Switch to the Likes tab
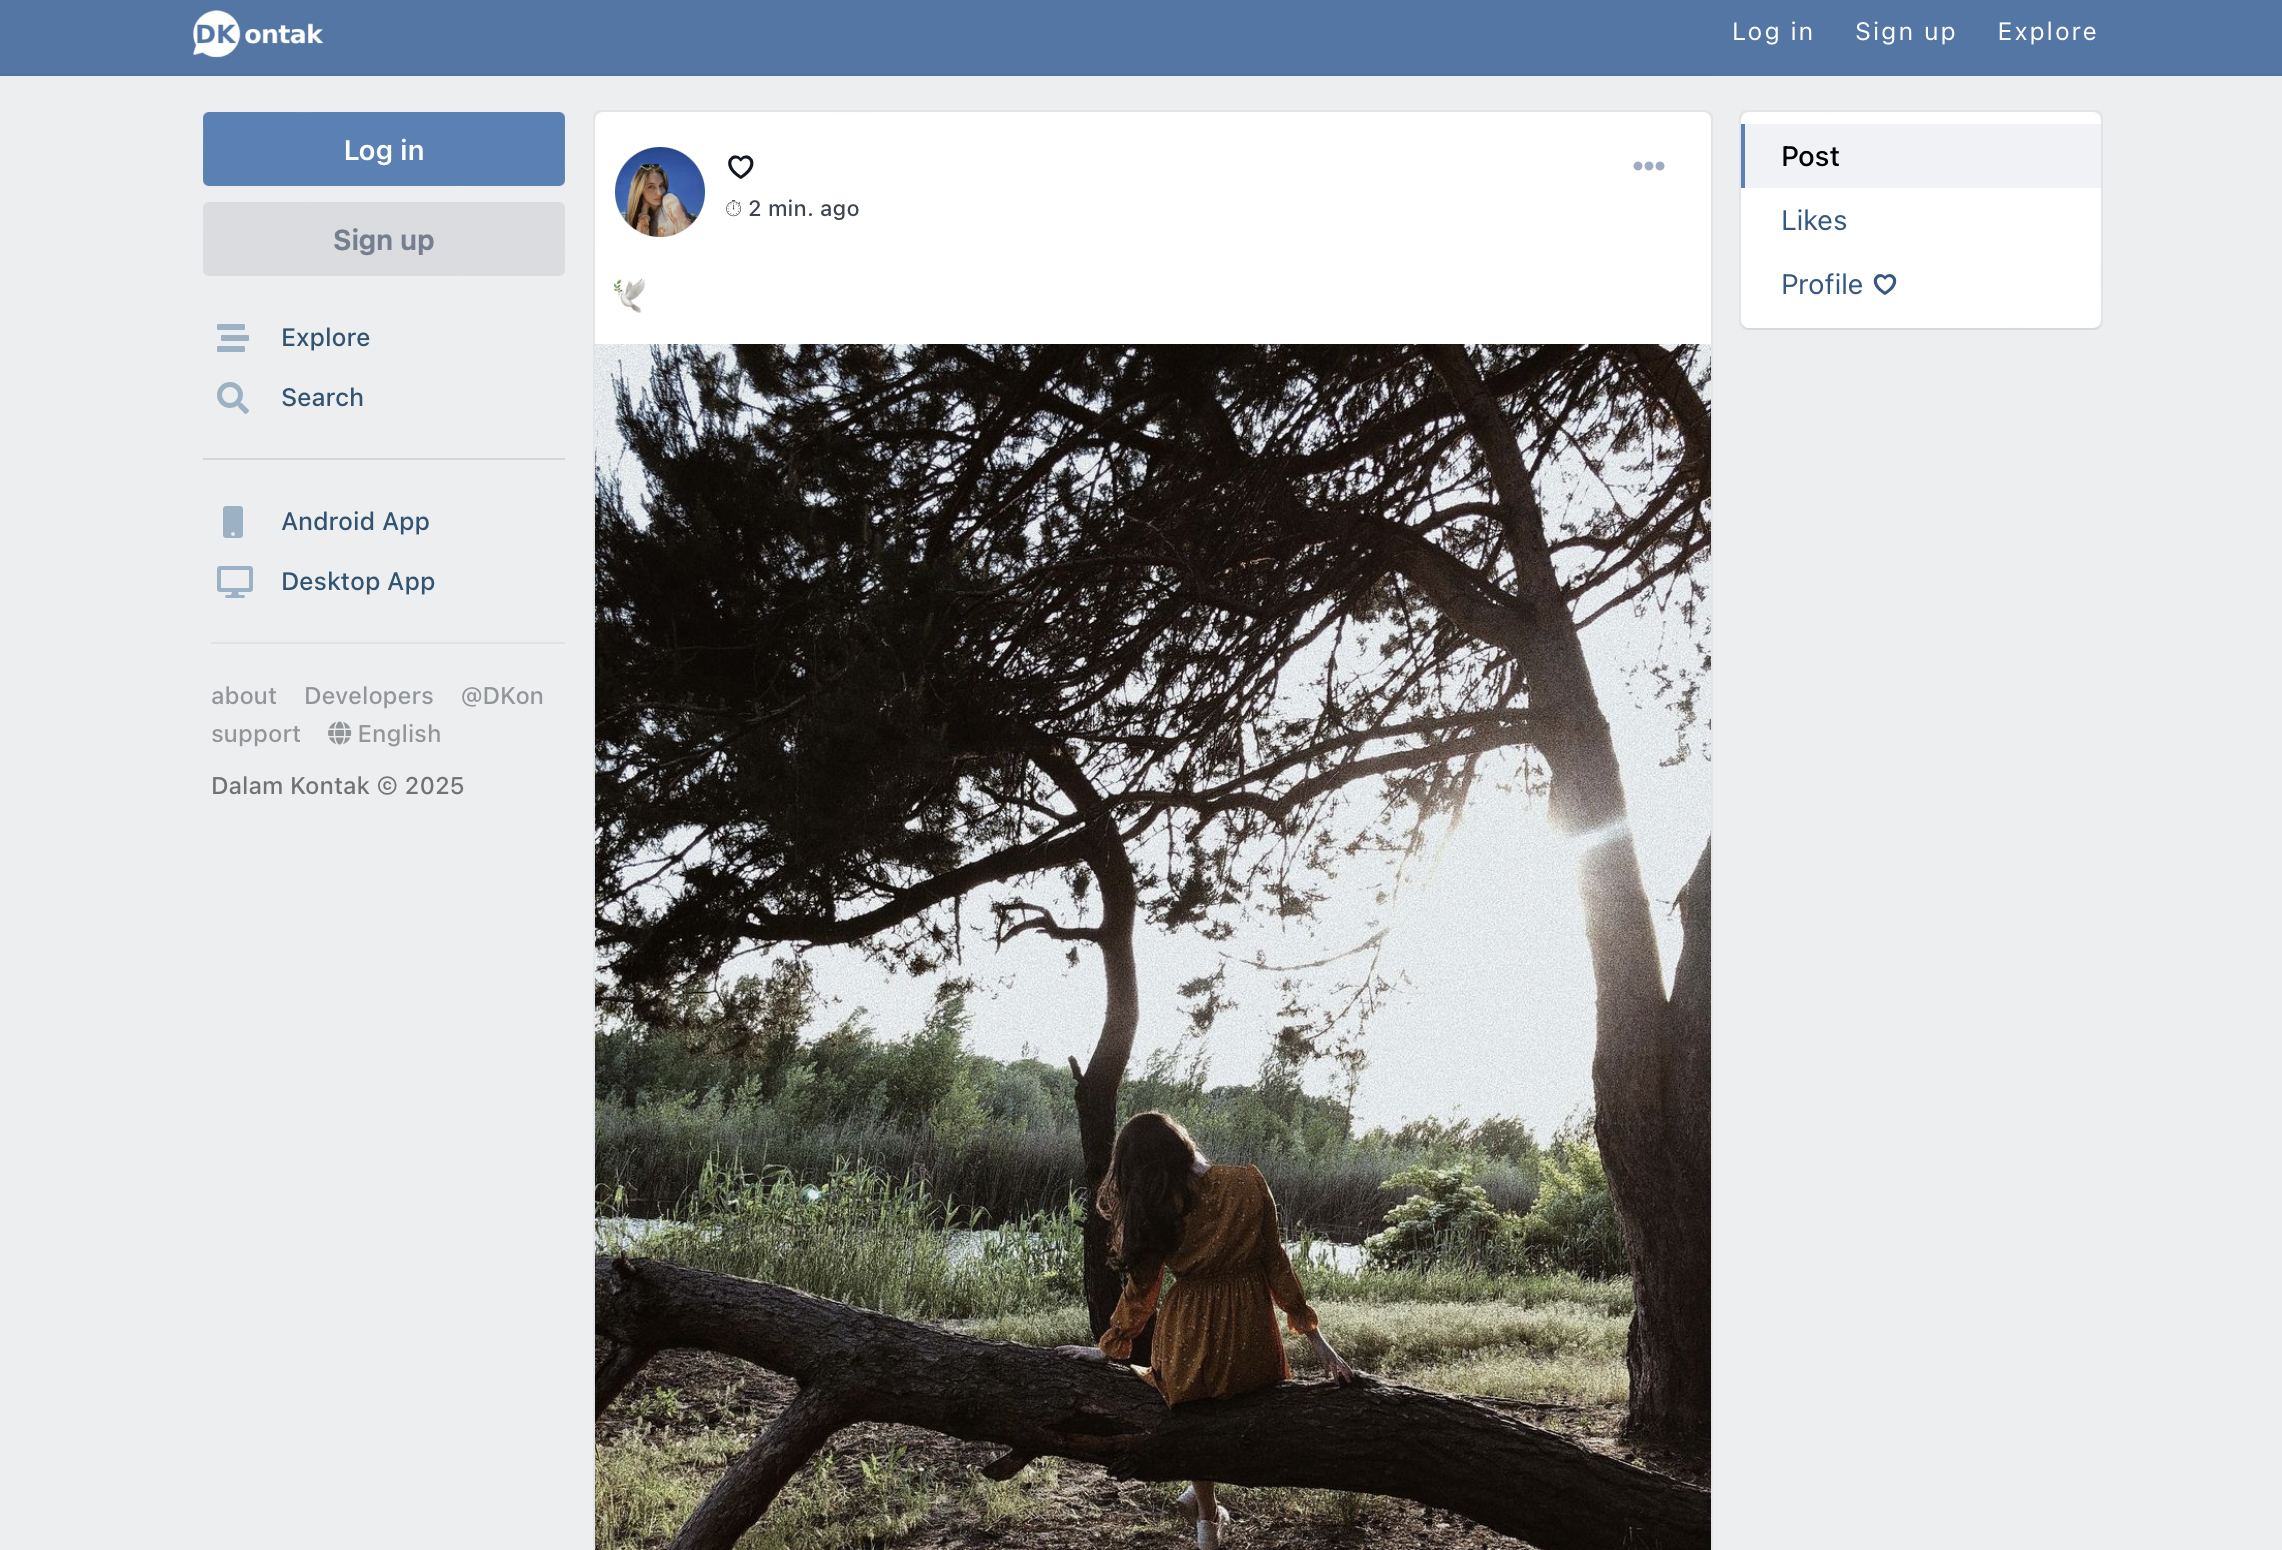The width and height of the screenshot is (2282, 1550). pos(1813,221)
